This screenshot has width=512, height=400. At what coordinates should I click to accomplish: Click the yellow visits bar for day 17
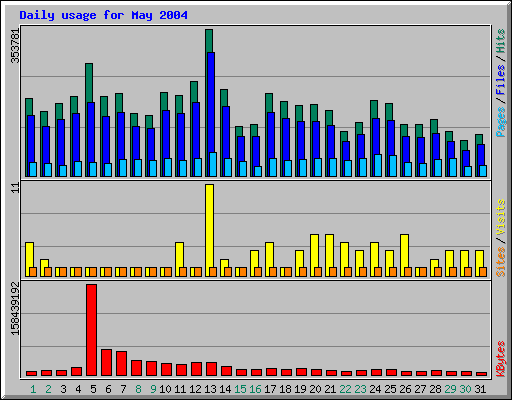269,255
